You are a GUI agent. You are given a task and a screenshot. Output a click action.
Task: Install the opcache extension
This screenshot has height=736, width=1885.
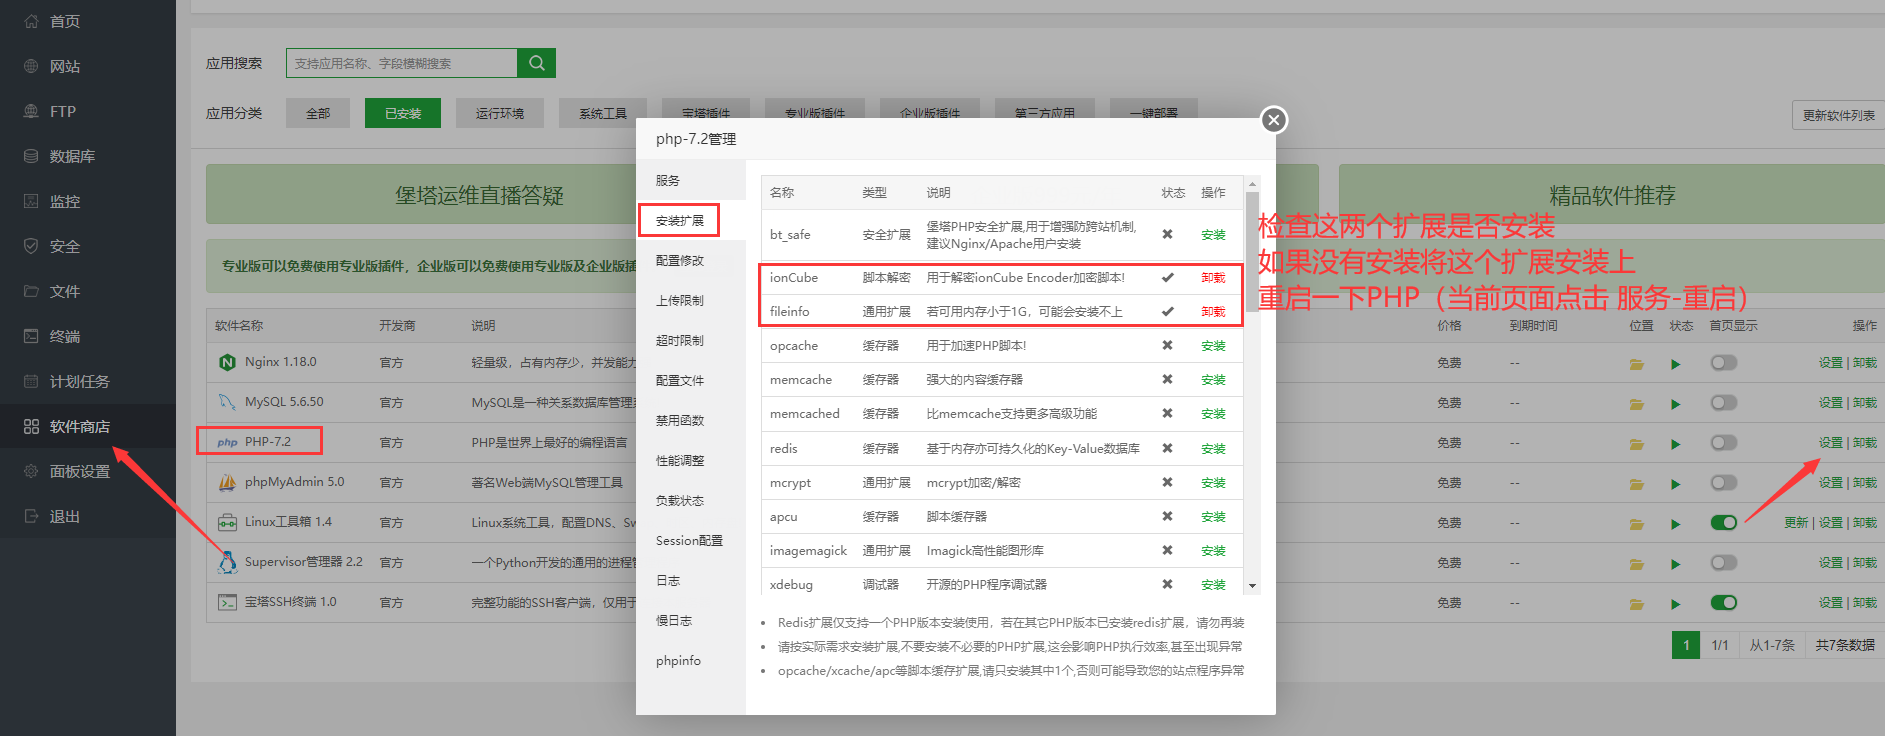tap(1213, 346)
